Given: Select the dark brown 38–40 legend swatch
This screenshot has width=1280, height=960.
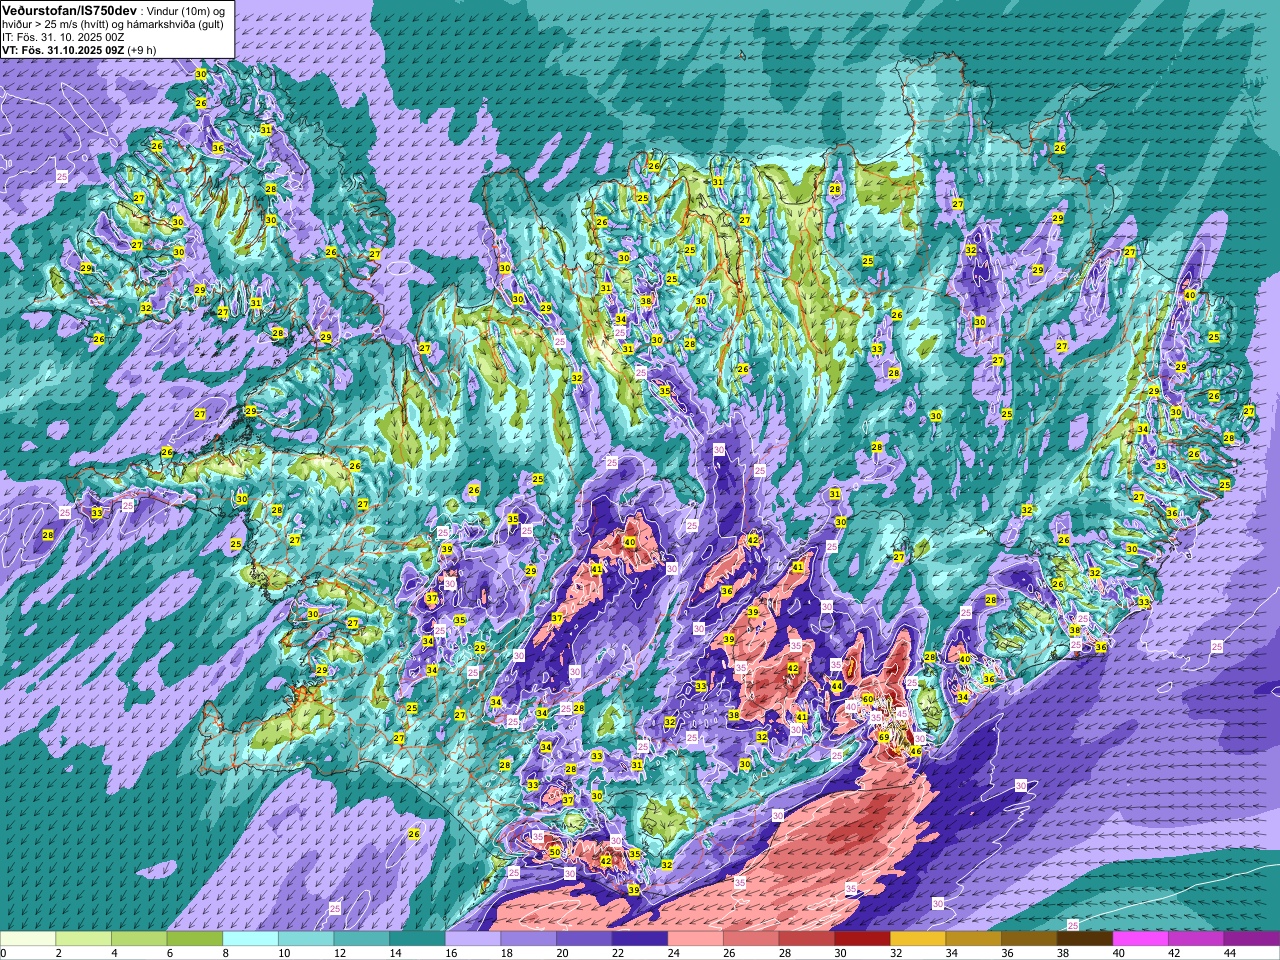Looking at the screenshot, I should (1085, 939).
